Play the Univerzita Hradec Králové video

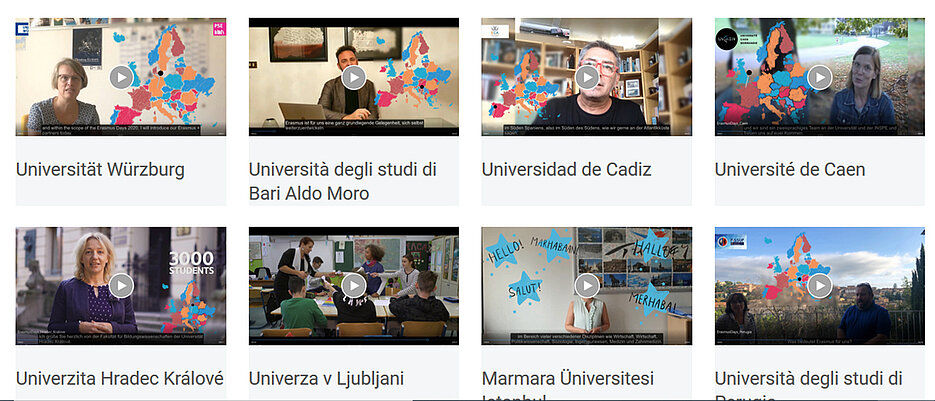coord(121,286)
